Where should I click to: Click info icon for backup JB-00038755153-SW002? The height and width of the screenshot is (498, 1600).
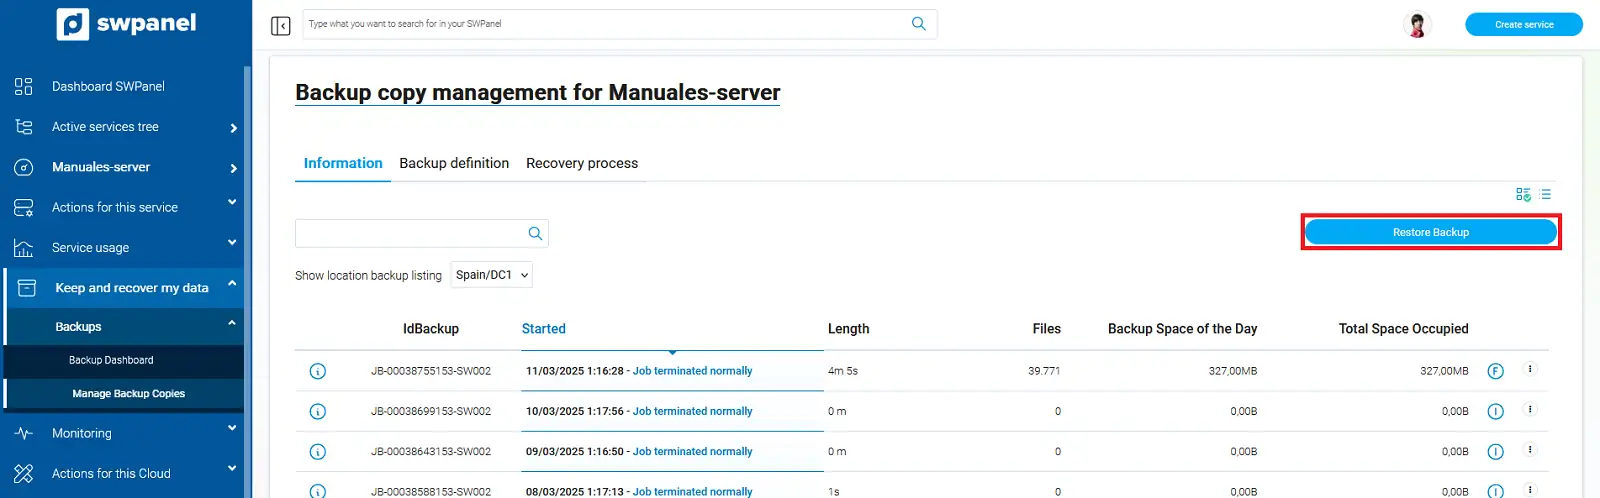pos(318,371)
